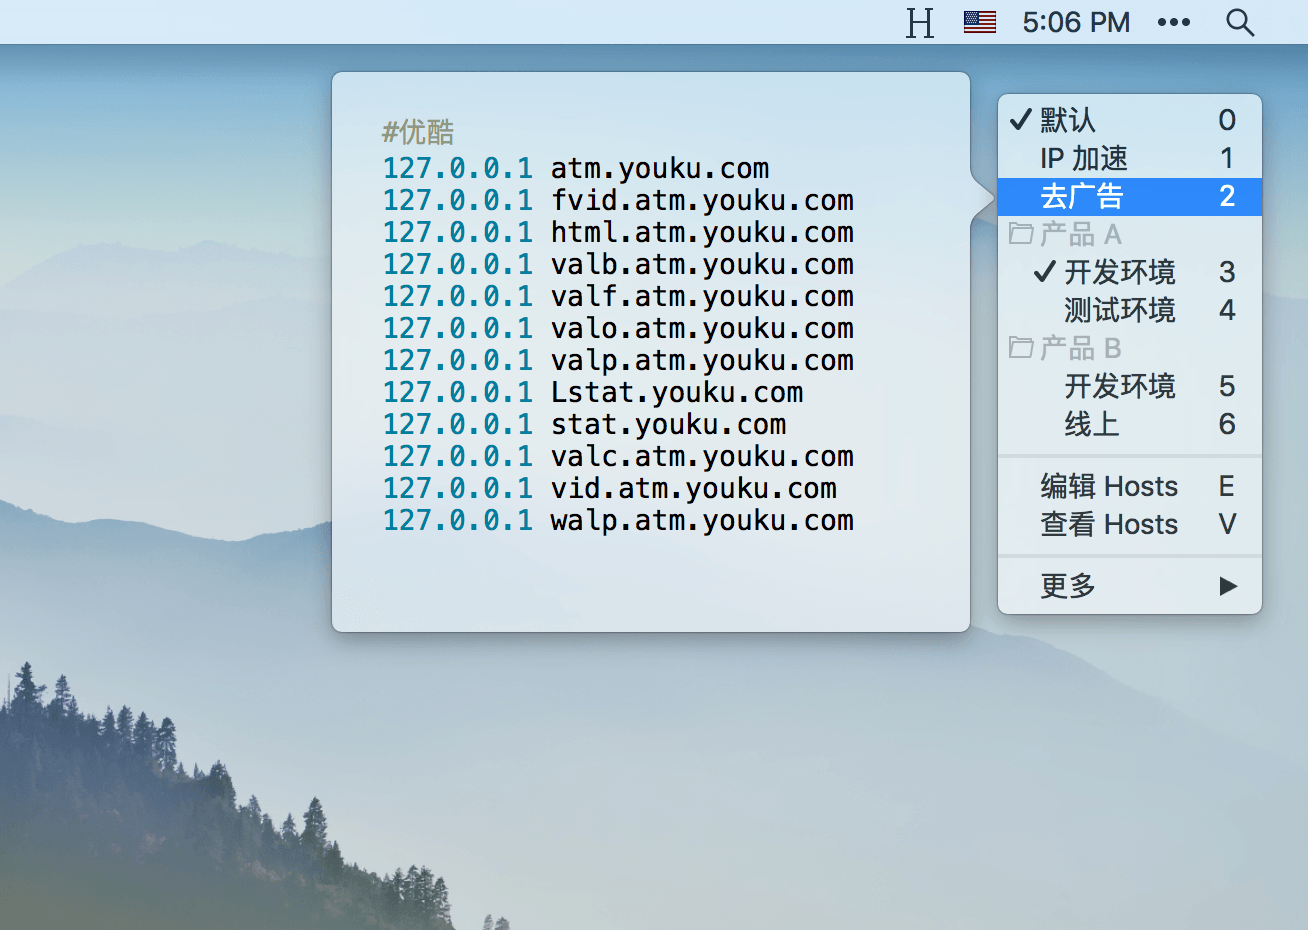Click the US flag input source icon
The image size is (1308, 930).
click(x=980, y=22)
